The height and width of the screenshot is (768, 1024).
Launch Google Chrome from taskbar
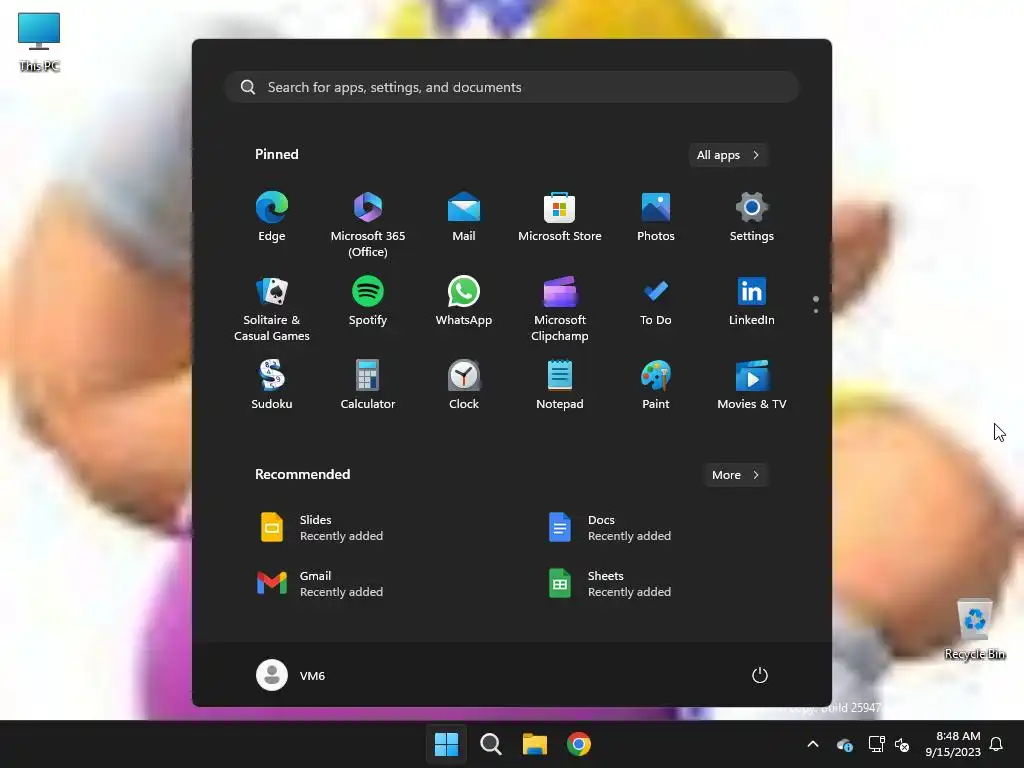pyautogui.click(x=579, y=744)
